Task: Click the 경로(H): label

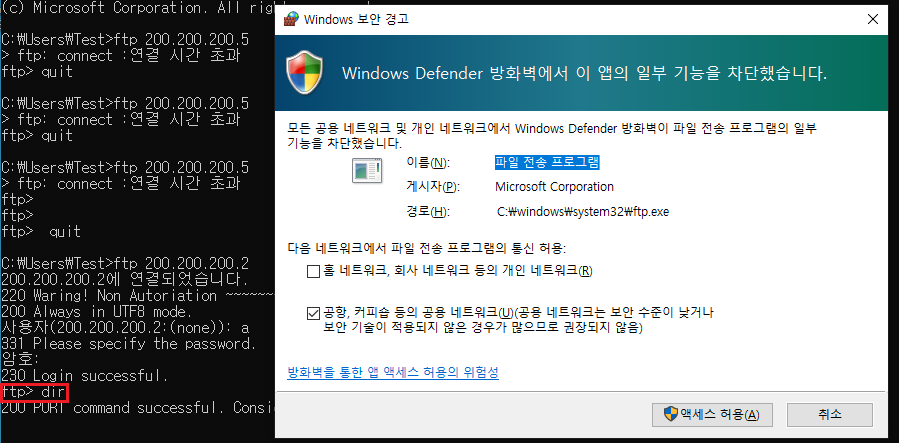Action: click(428, 212)
